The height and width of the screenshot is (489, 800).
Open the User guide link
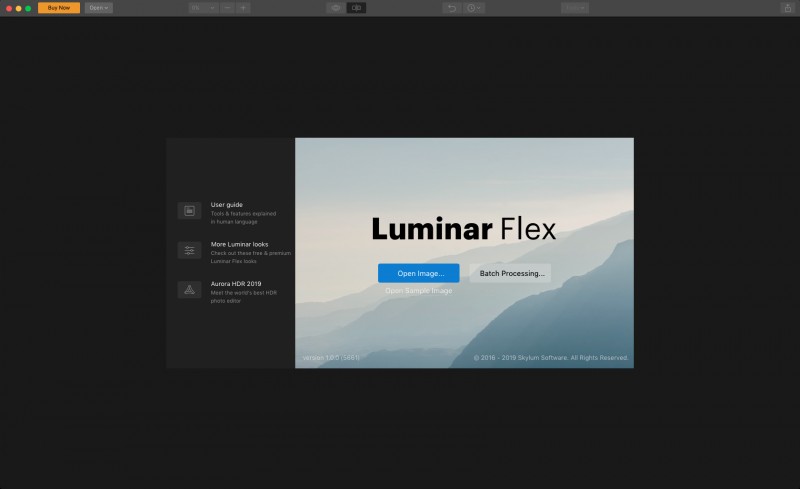pyautogui.click(x=227, y=205)
